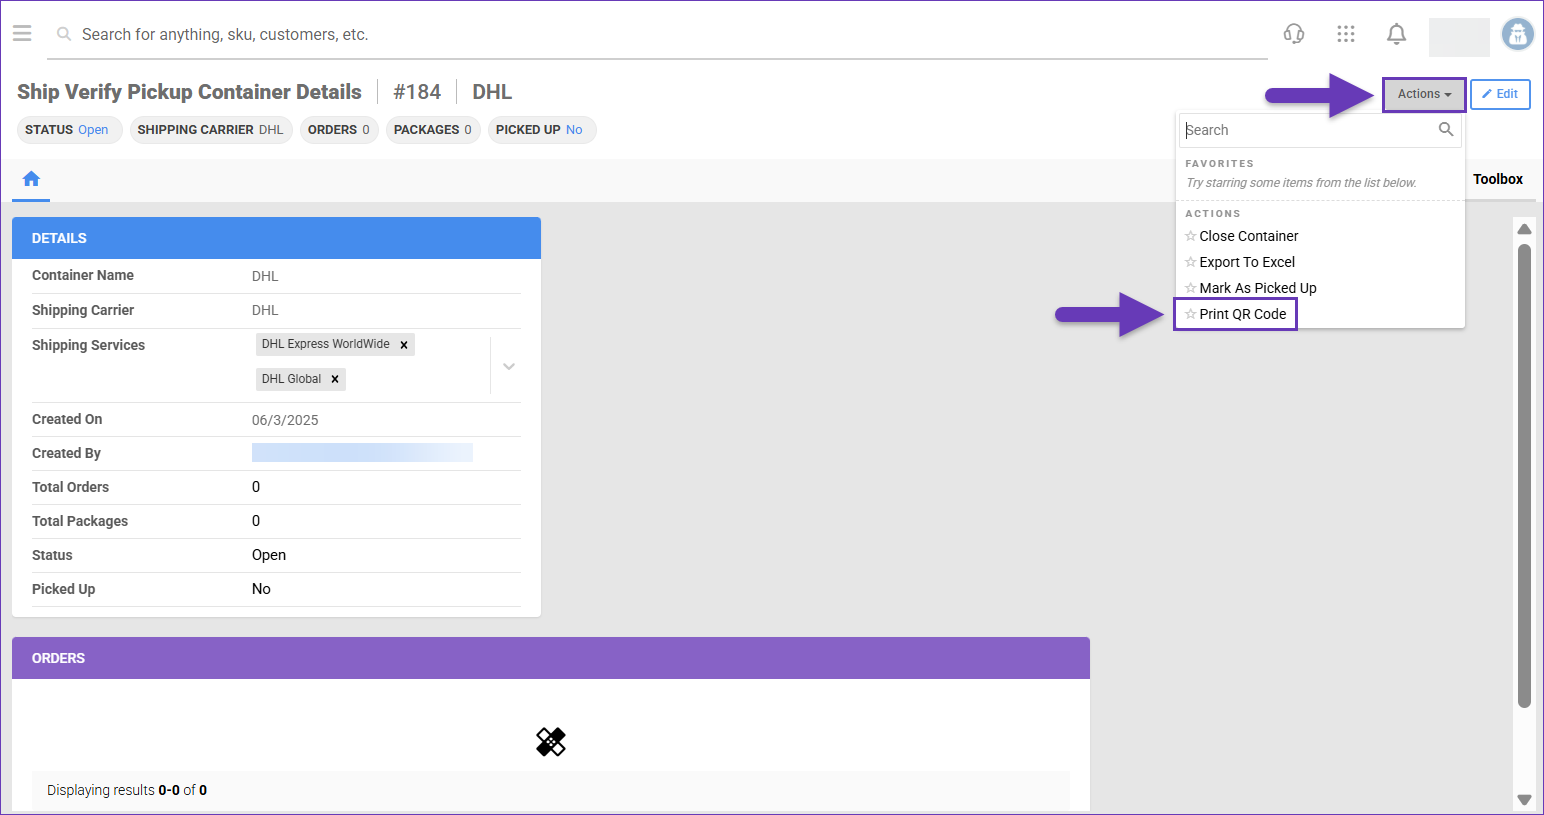Toggle the Actions dropdown button
The image size is (1544, 815).
[1424, 94]
